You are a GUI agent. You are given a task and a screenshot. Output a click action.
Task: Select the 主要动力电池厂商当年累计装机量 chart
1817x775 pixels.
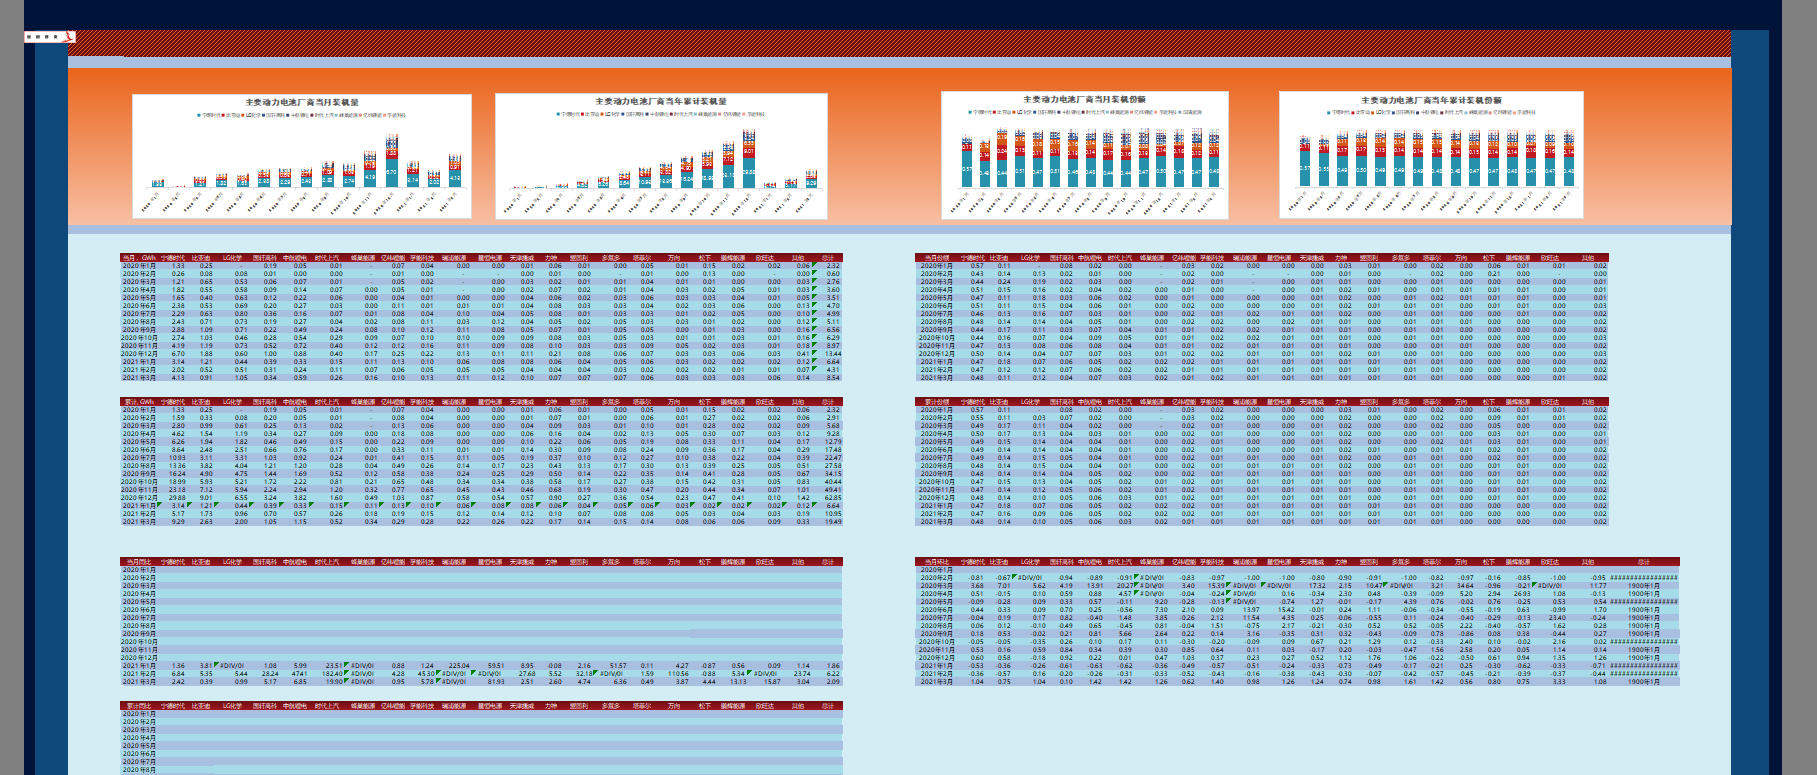[661, 156]
